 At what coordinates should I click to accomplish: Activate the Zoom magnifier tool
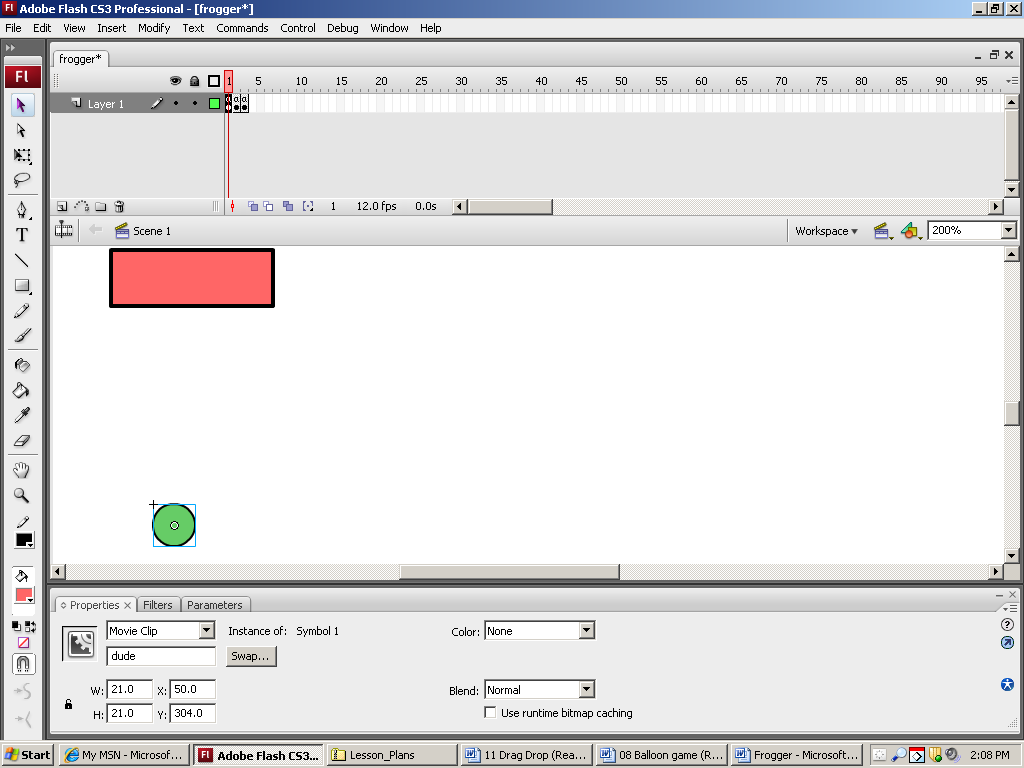pos(22,495)
